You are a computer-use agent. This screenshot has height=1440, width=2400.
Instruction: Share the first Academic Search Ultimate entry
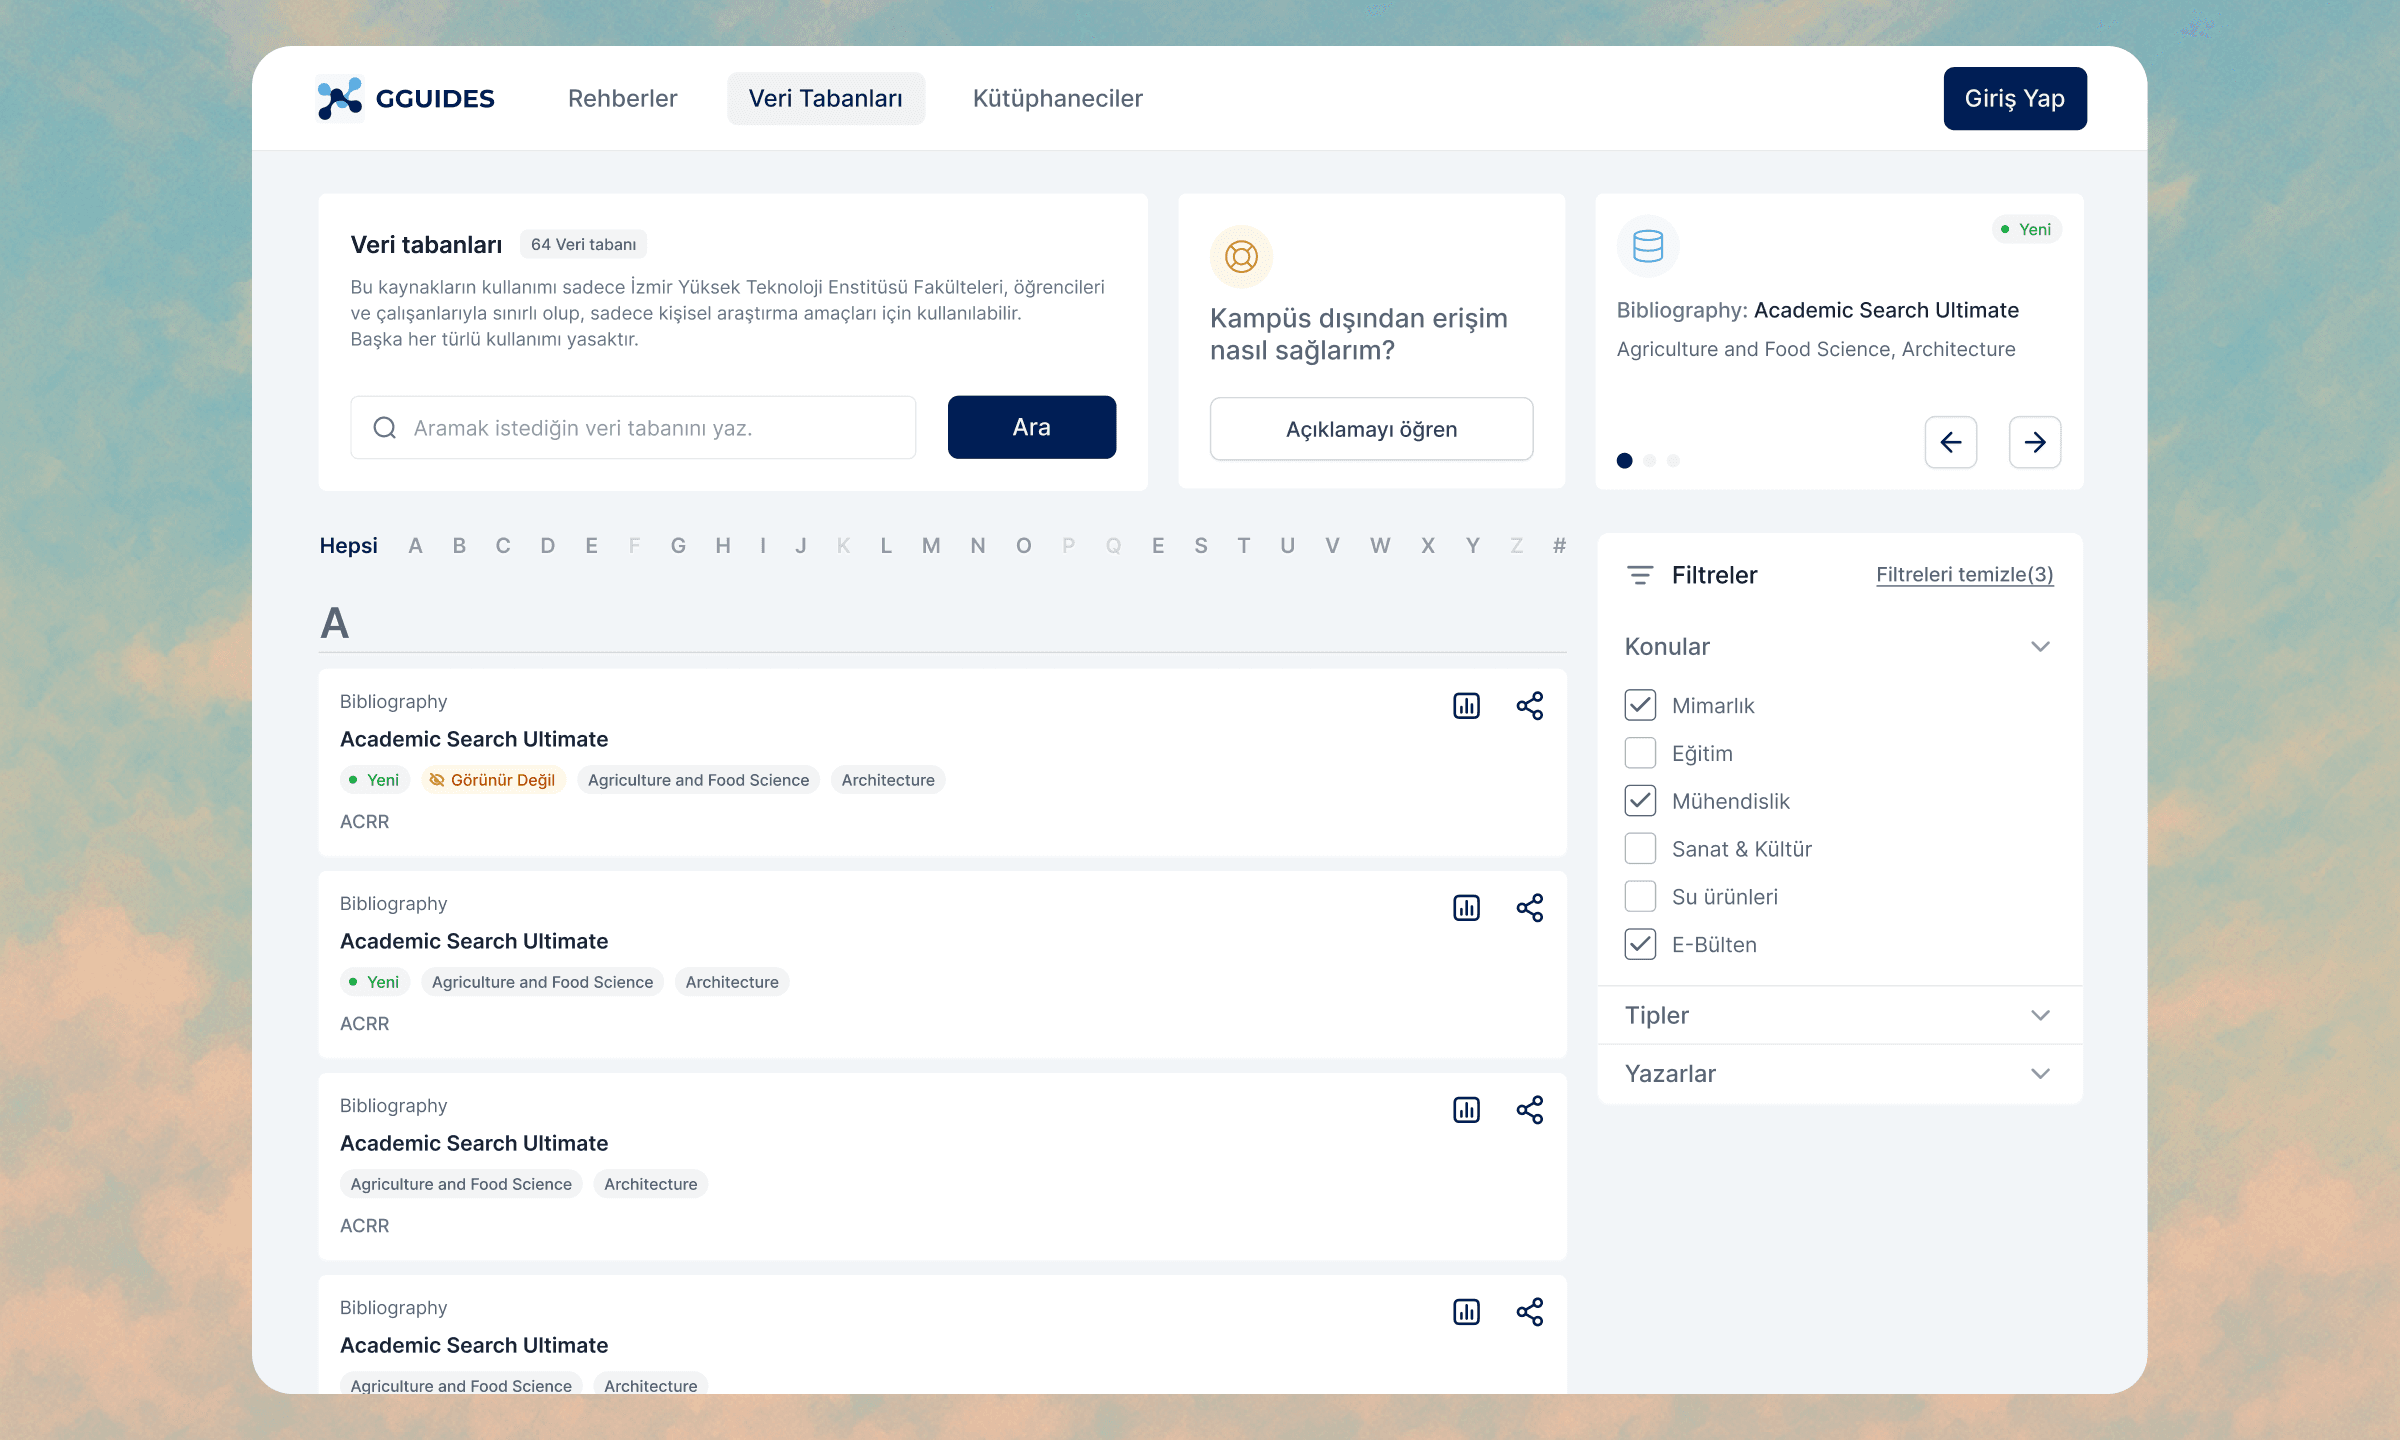(x=1529, y=706)
